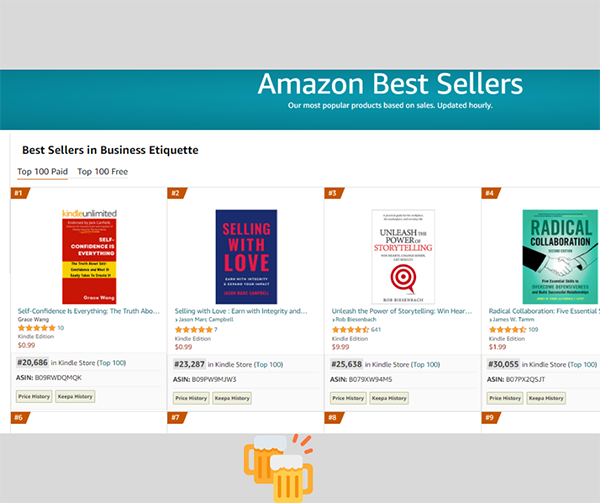The image size is (600, 503).
Task: Switch to Top 100 Free tab
Action: (103, 172)
